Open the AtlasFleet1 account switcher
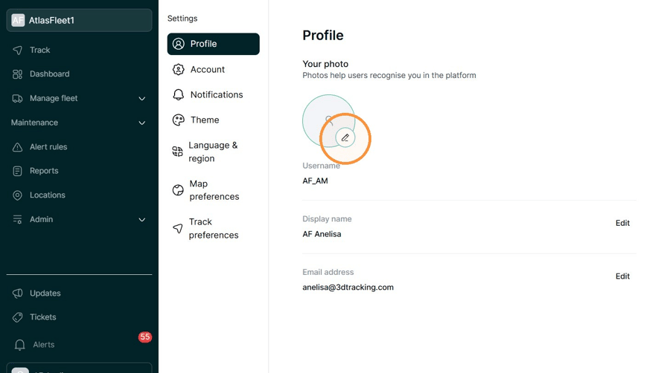The width and height of the screenshot is (670, 373). coord(79,20)
